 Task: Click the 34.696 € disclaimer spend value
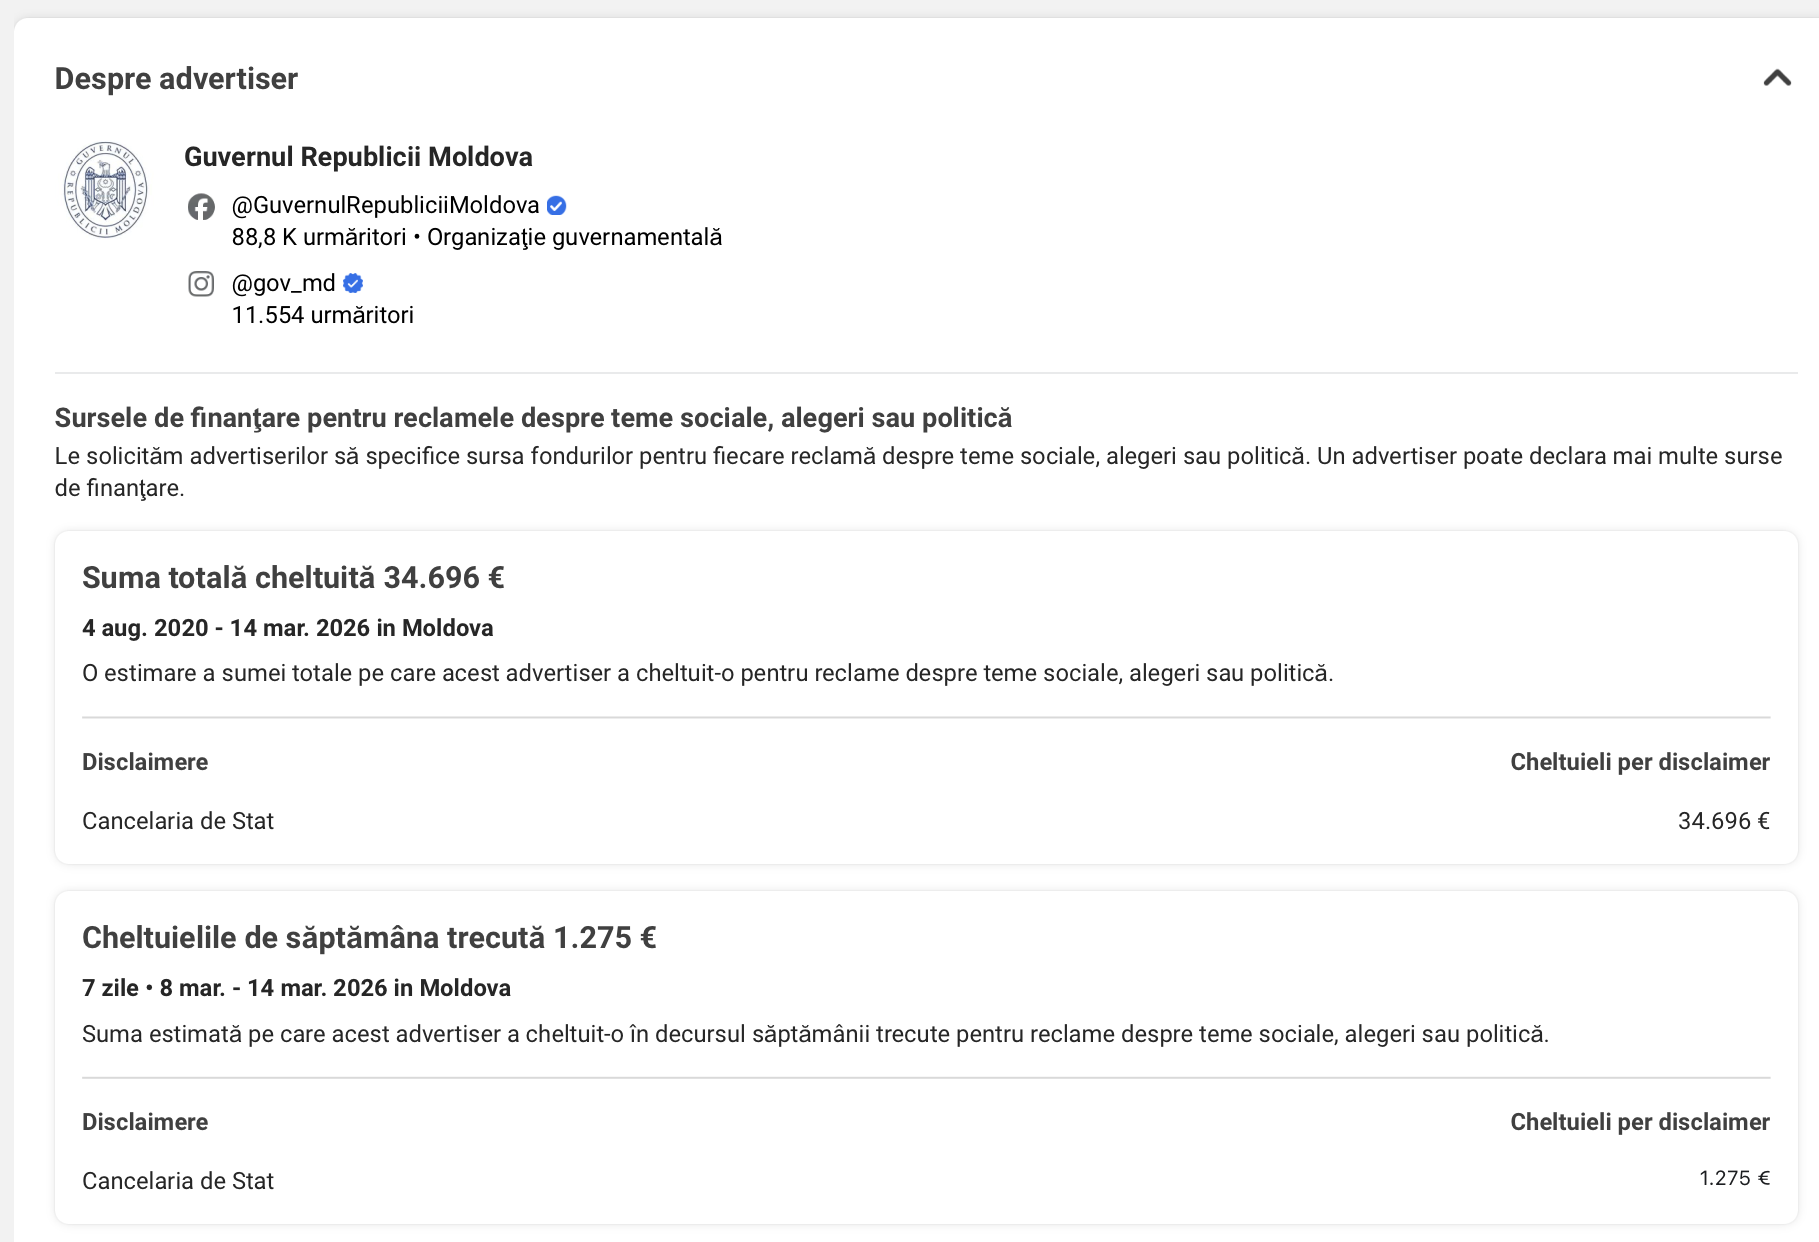point(1723,821)
